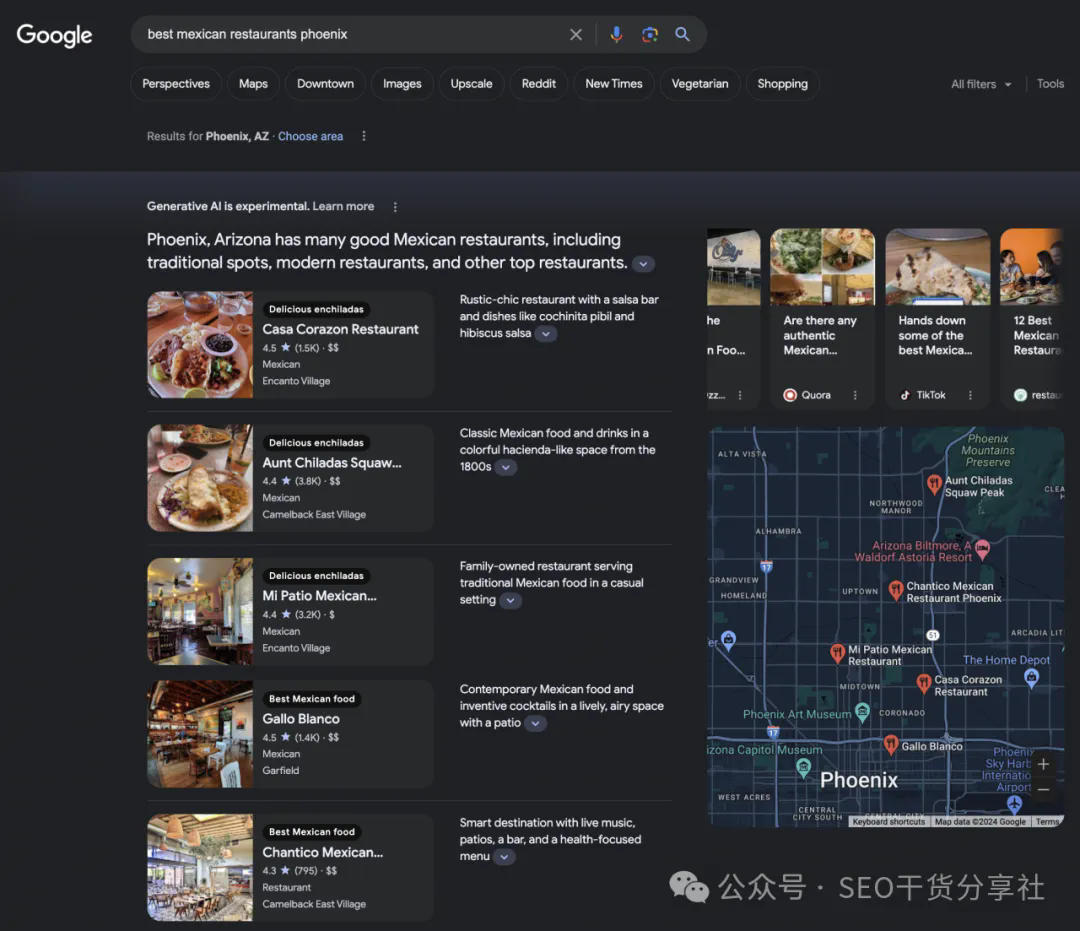Click the Quora source icon

point(790,395)
